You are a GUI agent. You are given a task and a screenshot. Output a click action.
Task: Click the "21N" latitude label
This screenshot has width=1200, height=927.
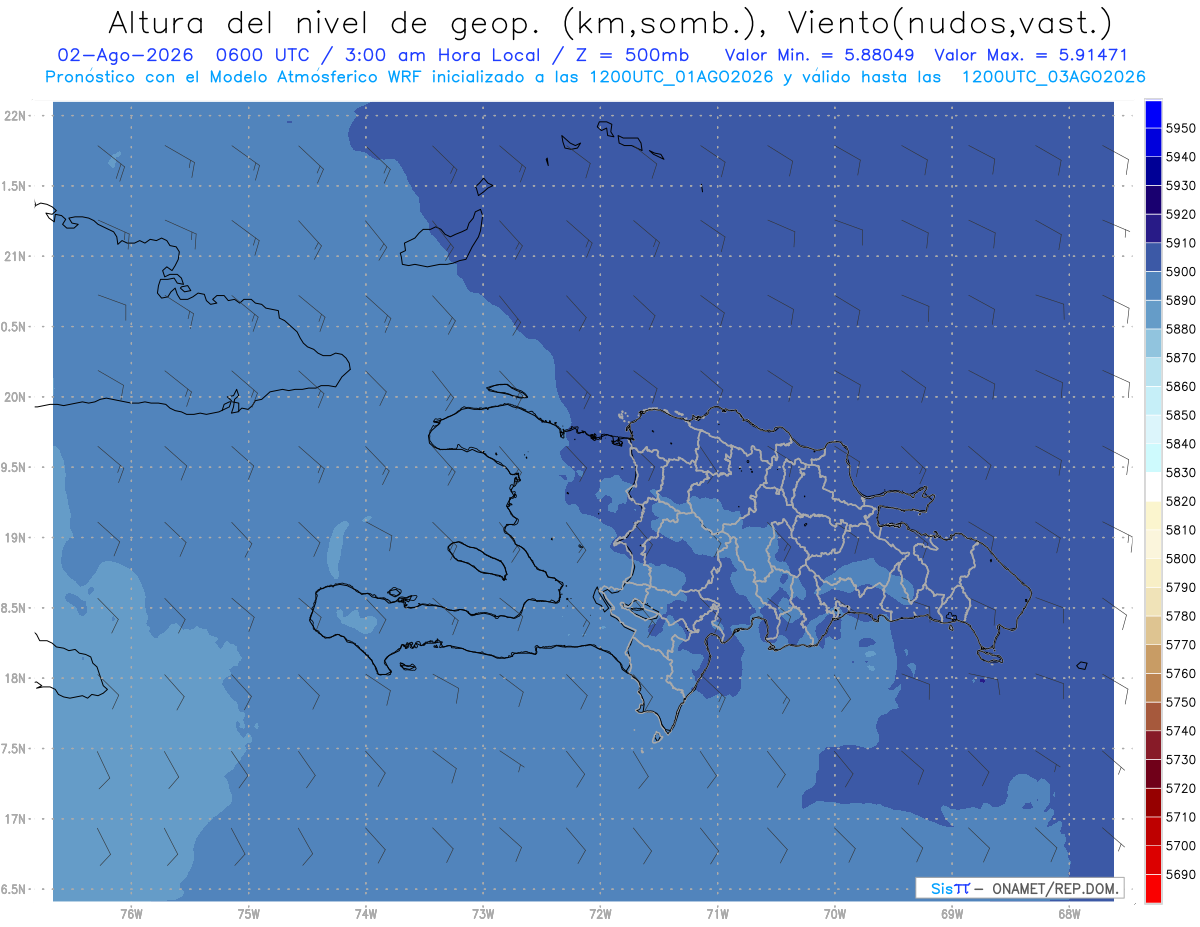[x=16, y=256]
